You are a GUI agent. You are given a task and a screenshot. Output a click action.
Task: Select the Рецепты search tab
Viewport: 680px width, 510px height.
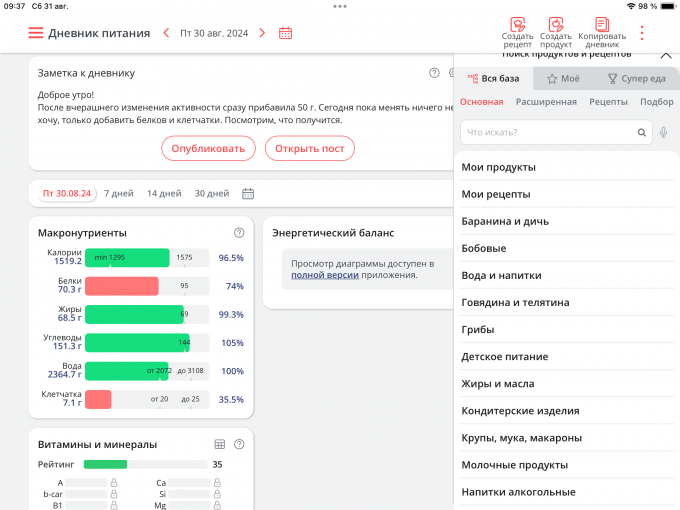608,102
